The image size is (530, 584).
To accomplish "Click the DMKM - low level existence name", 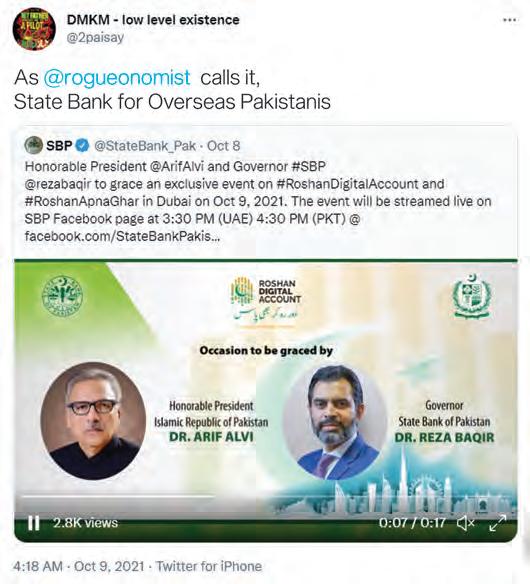I will [x=153, y=20].
